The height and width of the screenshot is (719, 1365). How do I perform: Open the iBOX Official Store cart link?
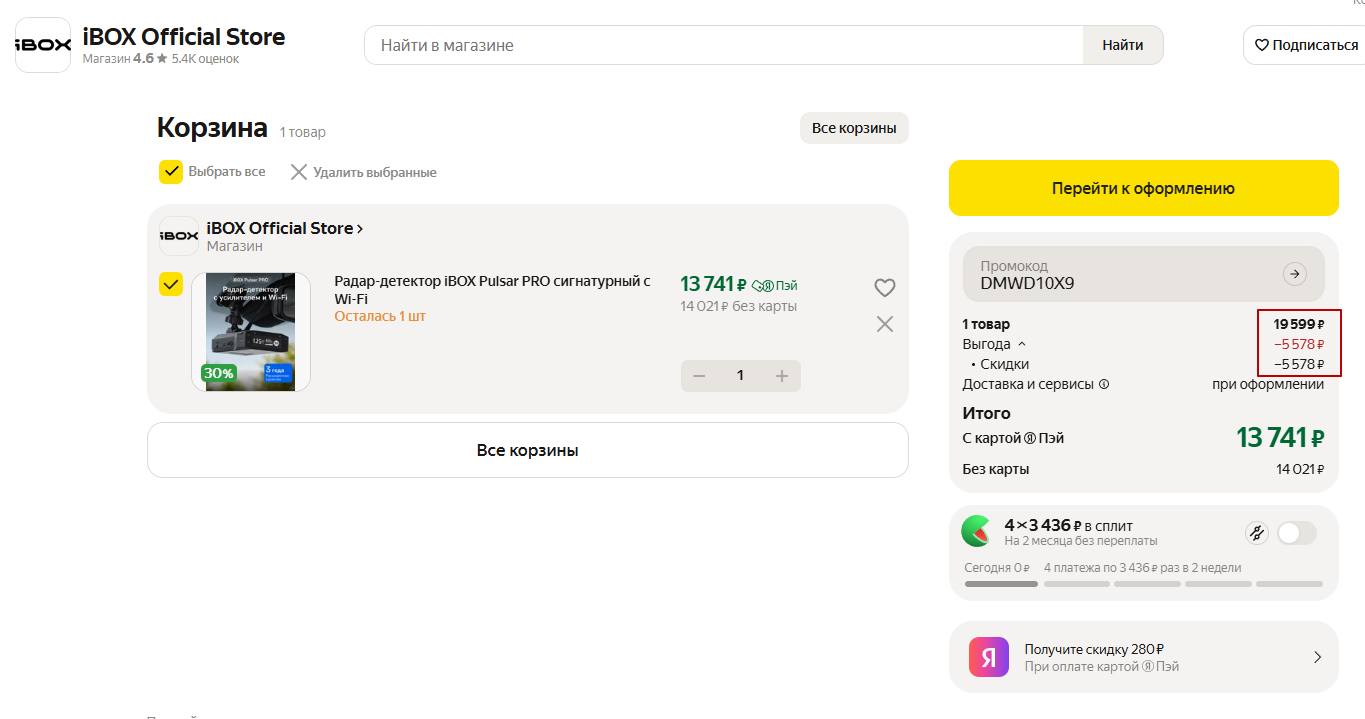[x=284, y=228]
